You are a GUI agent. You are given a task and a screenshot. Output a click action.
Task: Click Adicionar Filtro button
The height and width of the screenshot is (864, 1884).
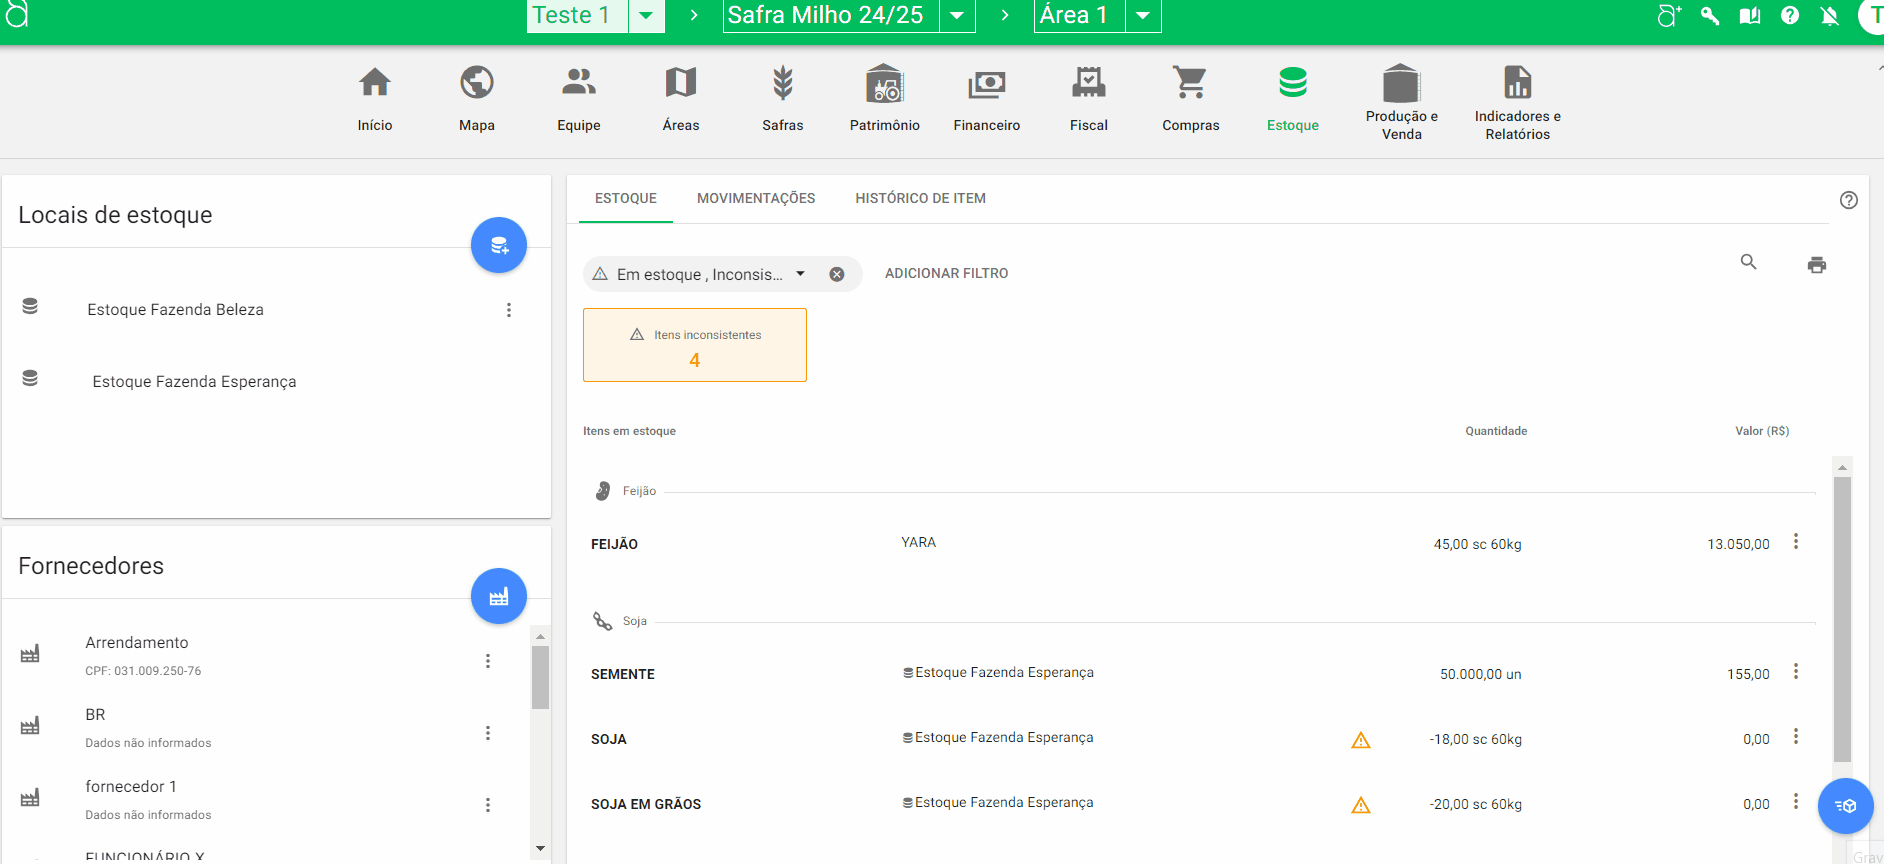tap(946, 273)
